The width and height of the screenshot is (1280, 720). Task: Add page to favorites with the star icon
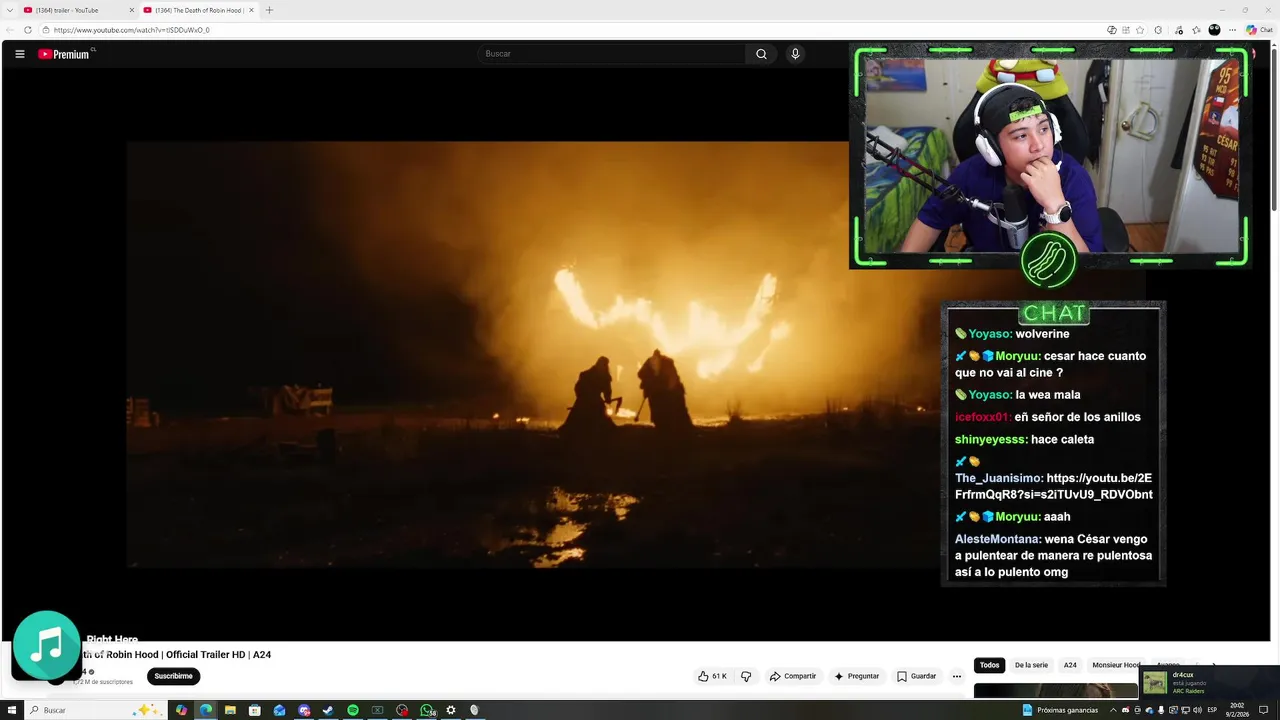tap(1140, 30)
